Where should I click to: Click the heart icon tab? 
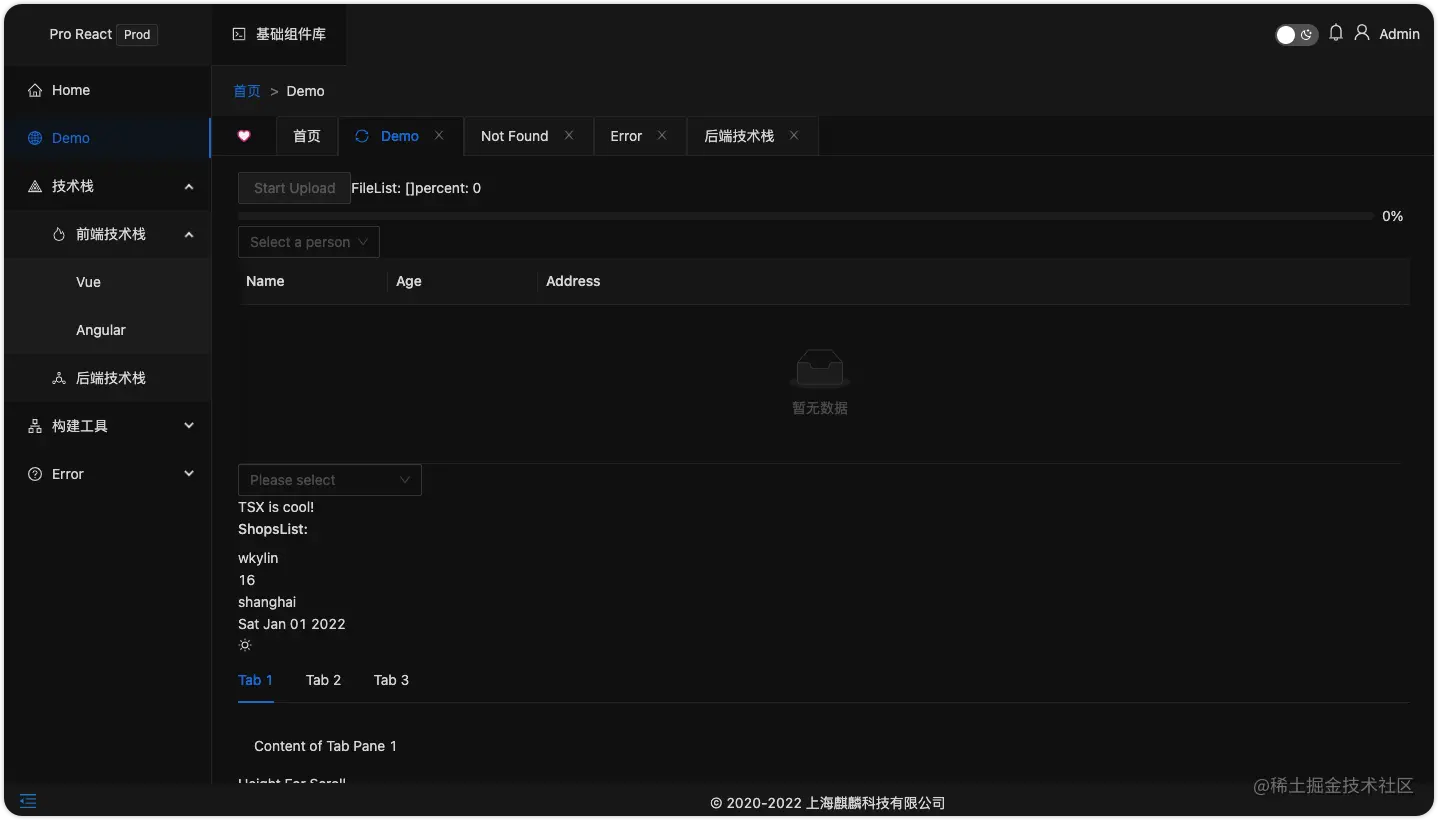(x=244, y=136)
